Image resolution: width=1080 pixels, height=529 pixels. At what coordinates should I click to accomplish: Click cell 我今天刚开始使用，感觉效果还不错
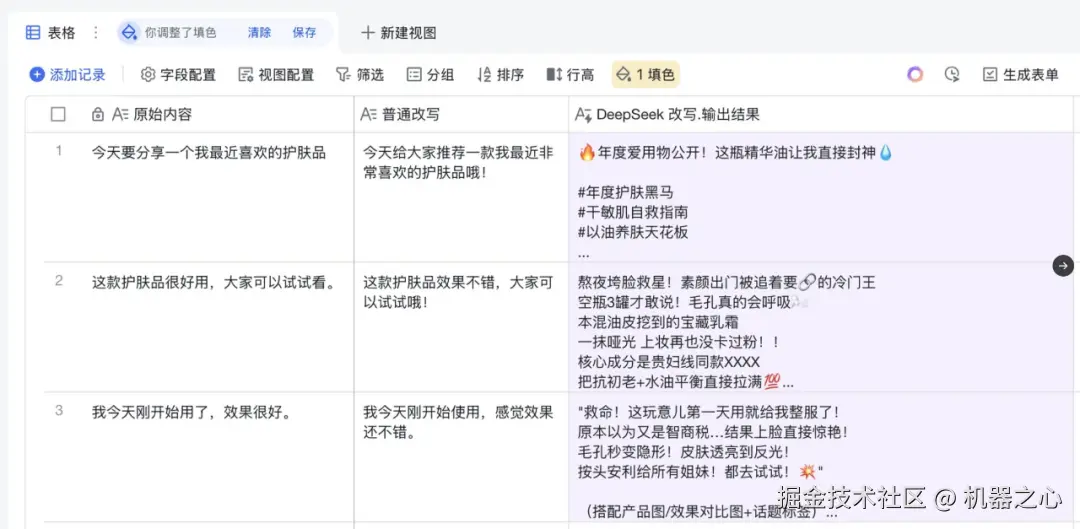(461, 457)
